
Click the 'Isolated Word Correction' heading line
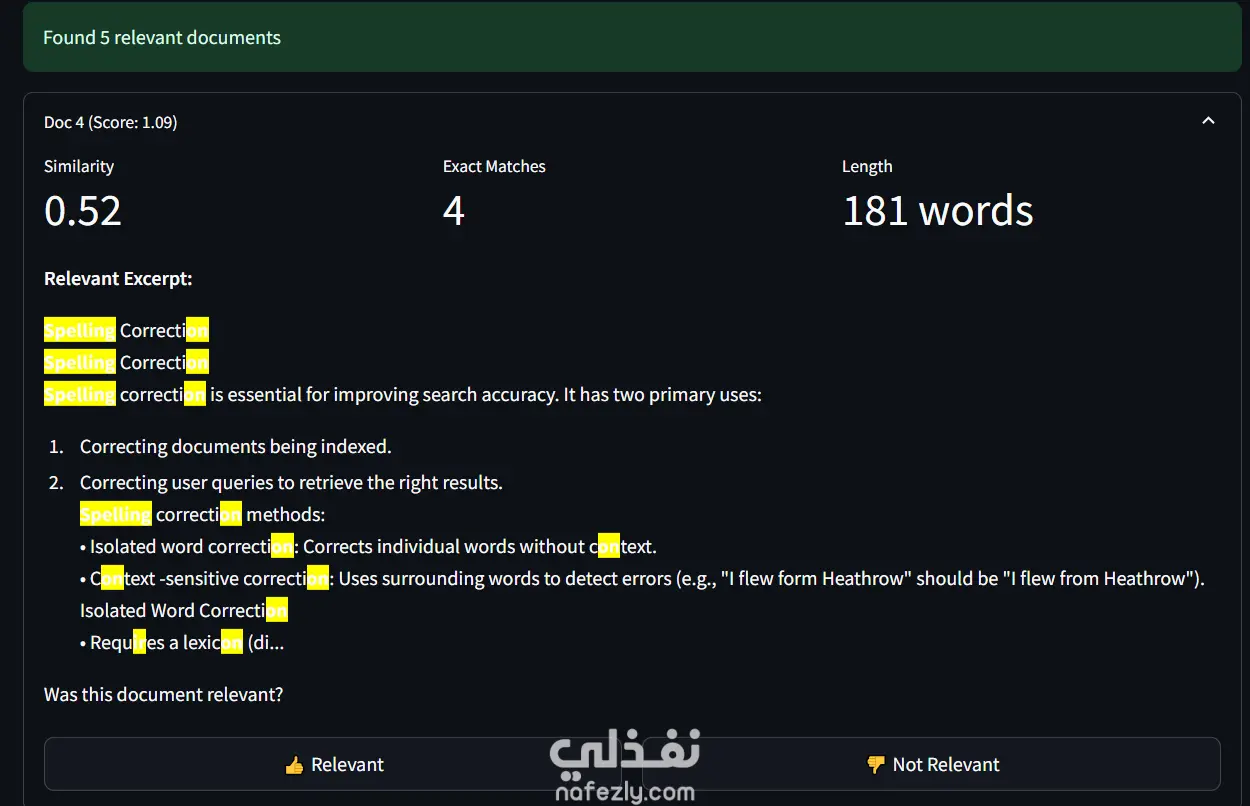[184, 610]
